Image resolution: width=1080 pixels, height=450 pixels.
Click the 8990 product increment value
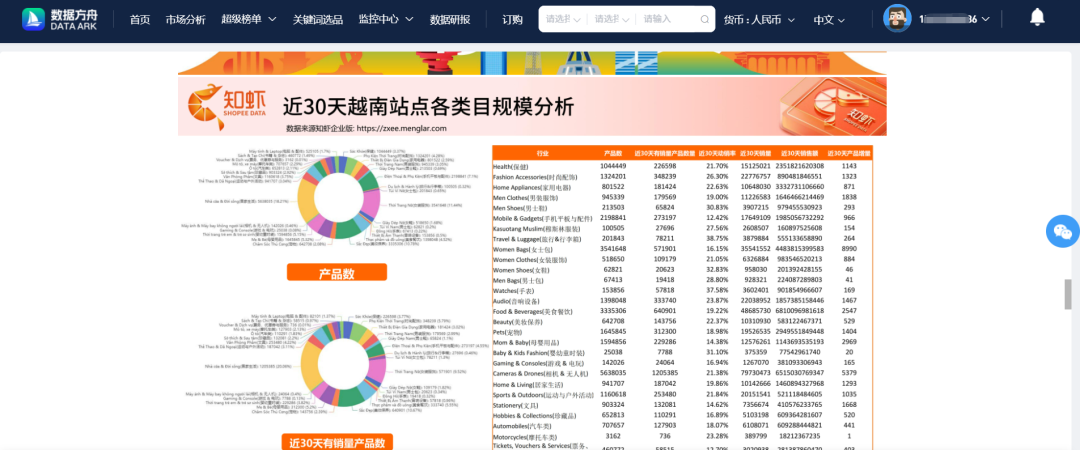click(849, 249)
